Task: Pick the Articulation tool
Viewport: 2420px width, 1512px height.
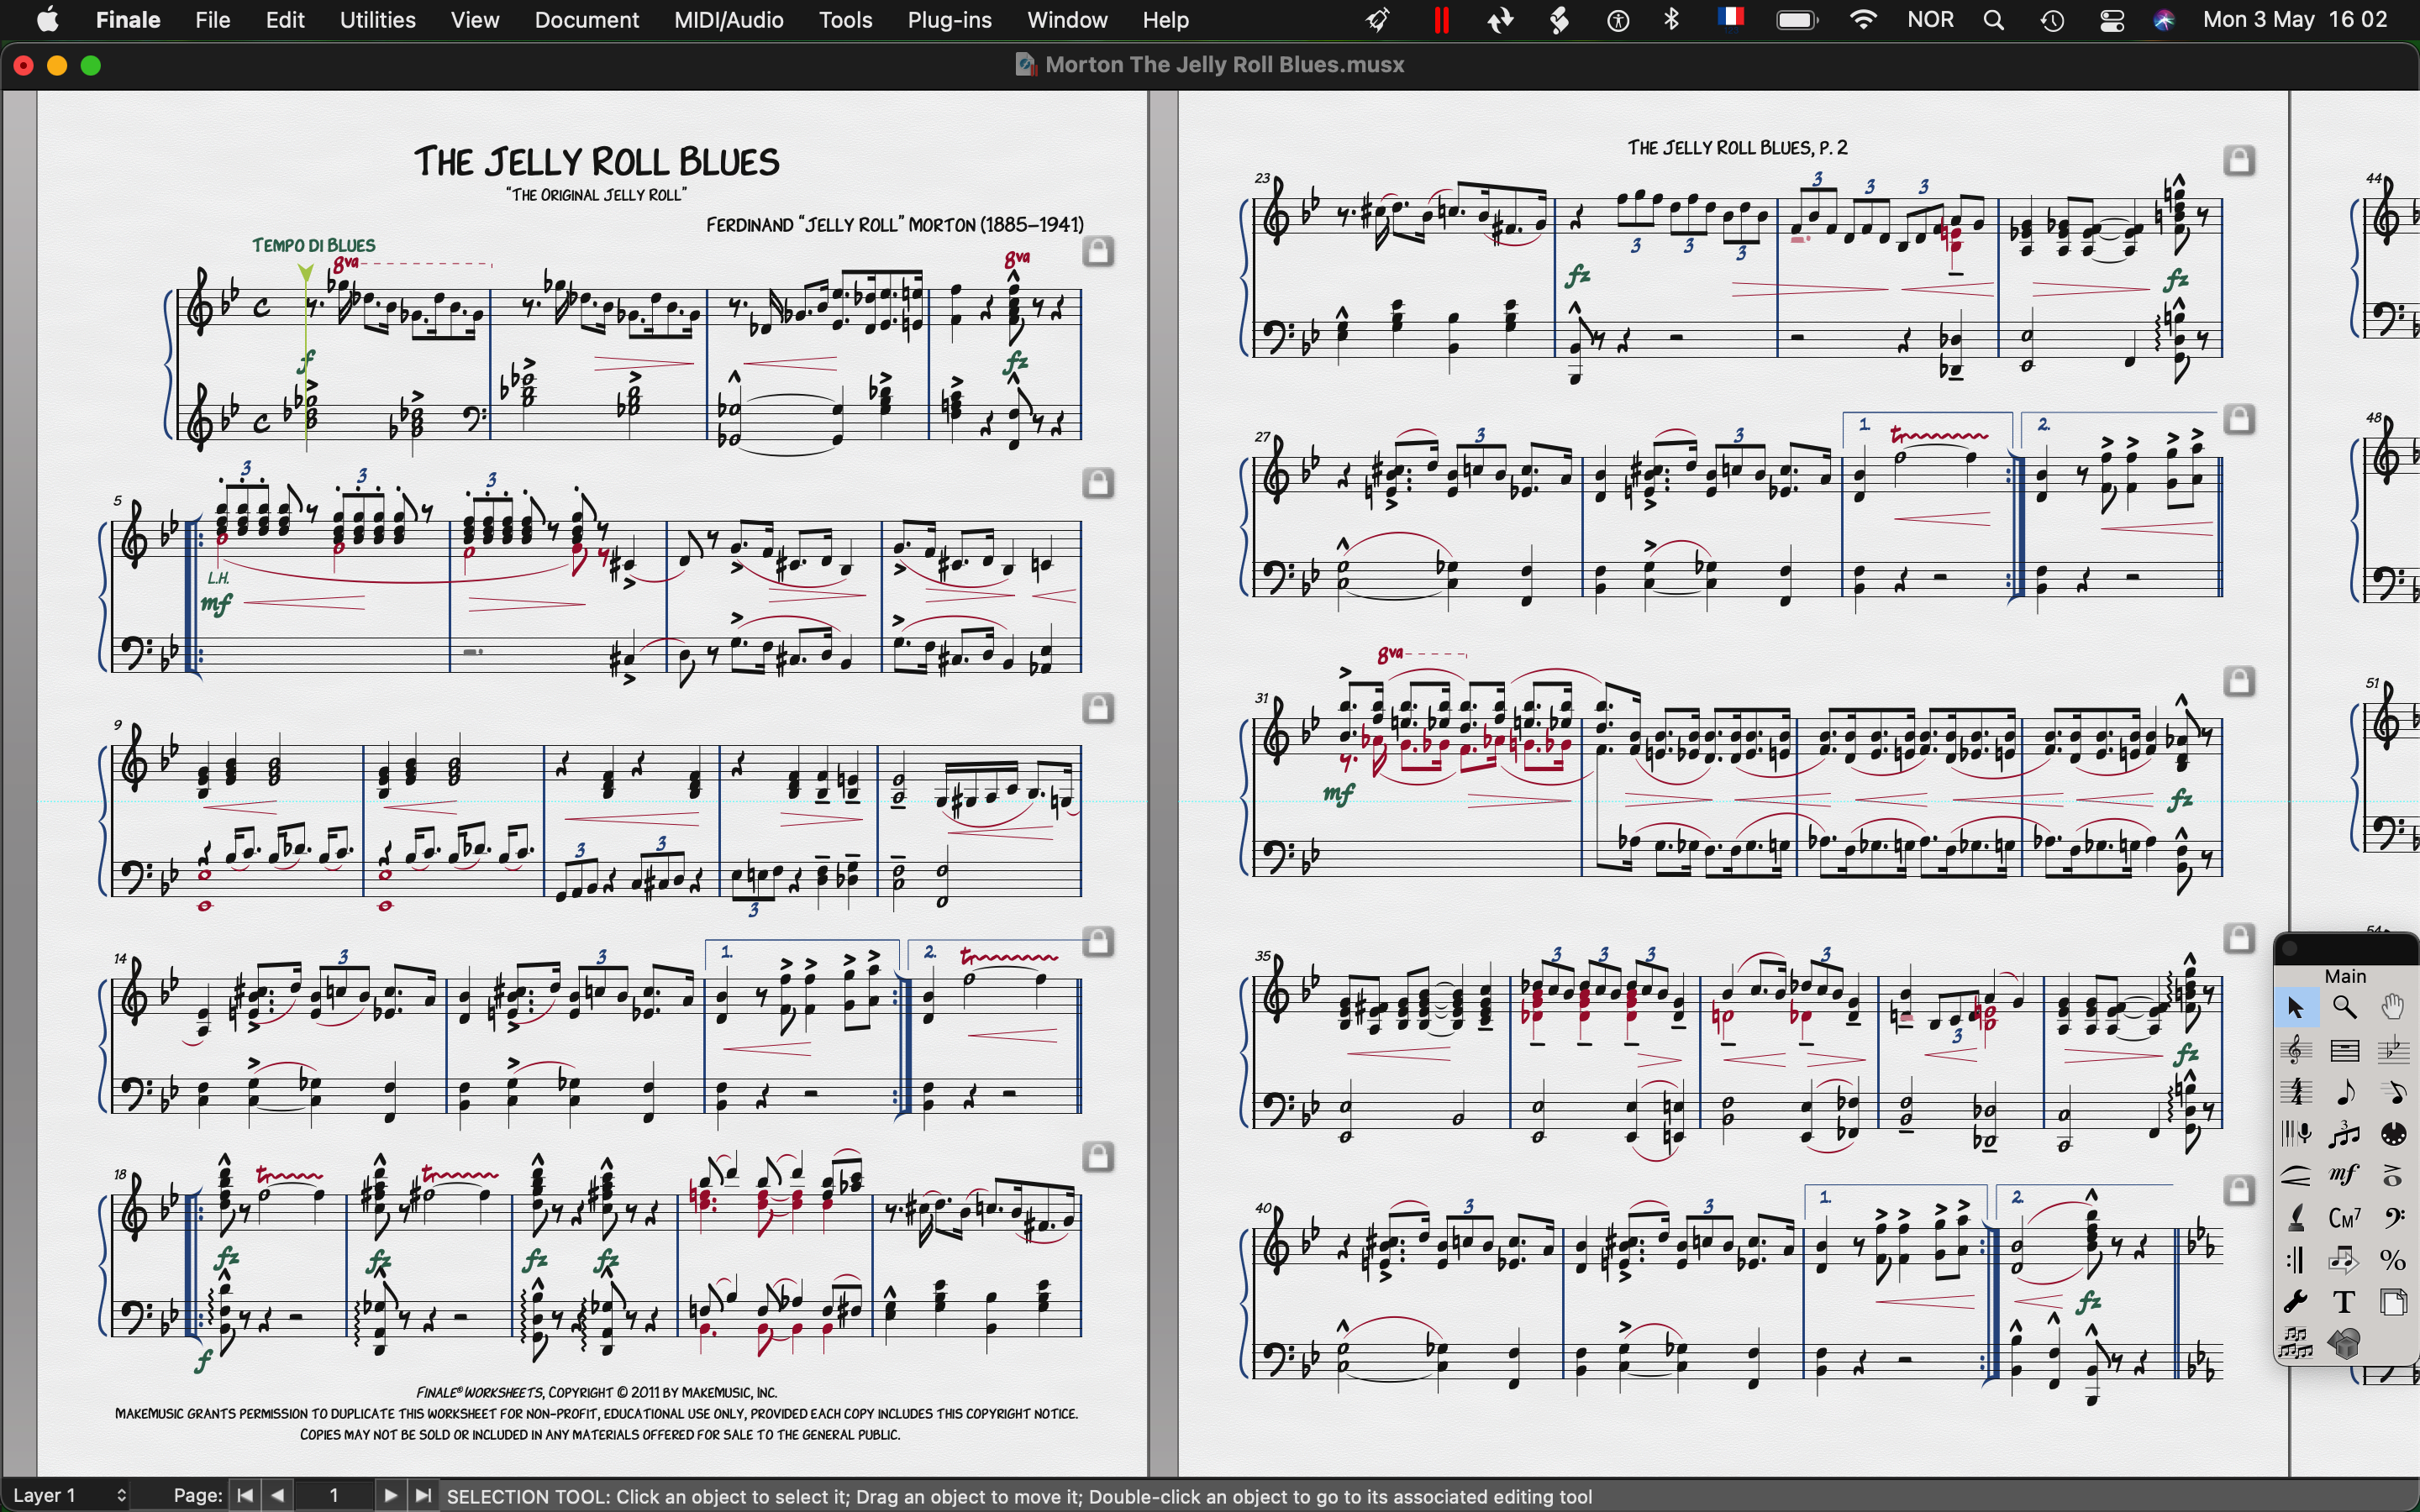Action: [2394, 1176]
